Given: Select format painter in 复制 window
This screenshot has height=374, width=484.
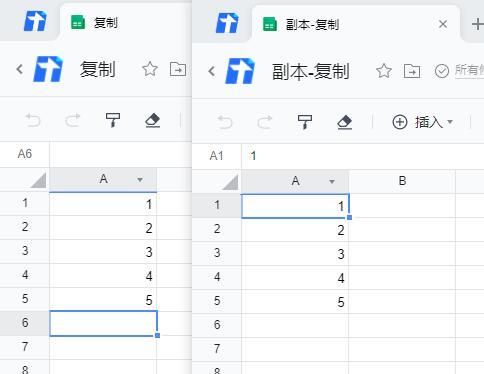Looking at the screenshot, I should pyautogui.click(x=113, y=120).
